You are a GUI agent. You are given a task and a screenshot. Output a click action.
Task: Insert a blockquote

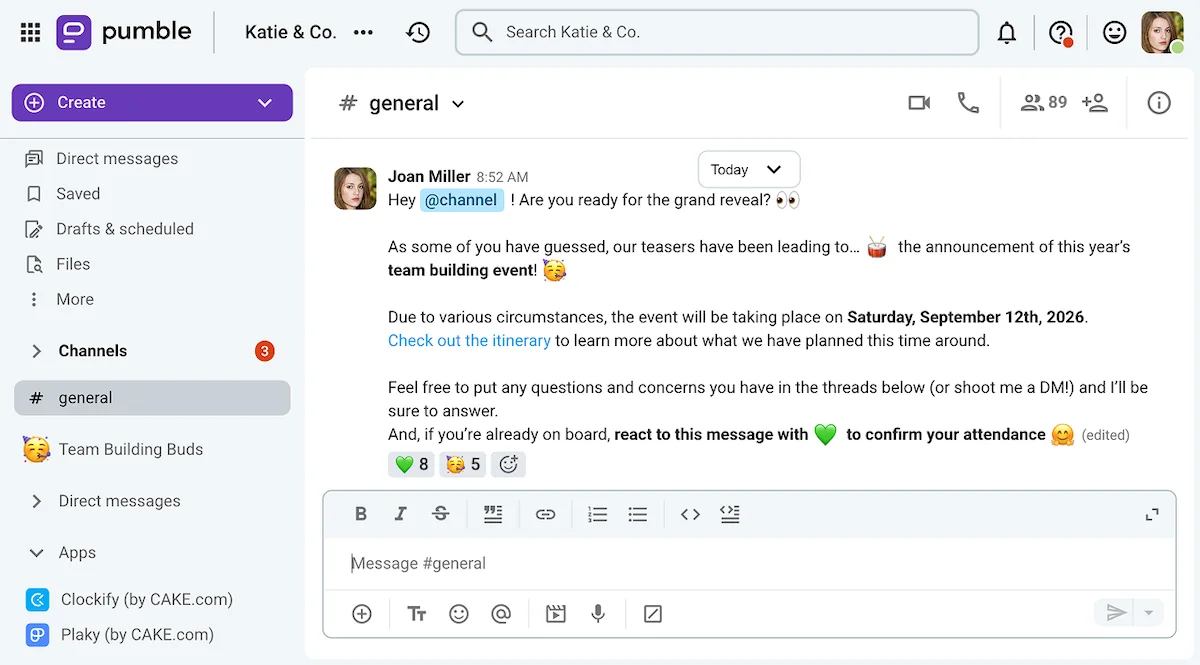(493, 514)
